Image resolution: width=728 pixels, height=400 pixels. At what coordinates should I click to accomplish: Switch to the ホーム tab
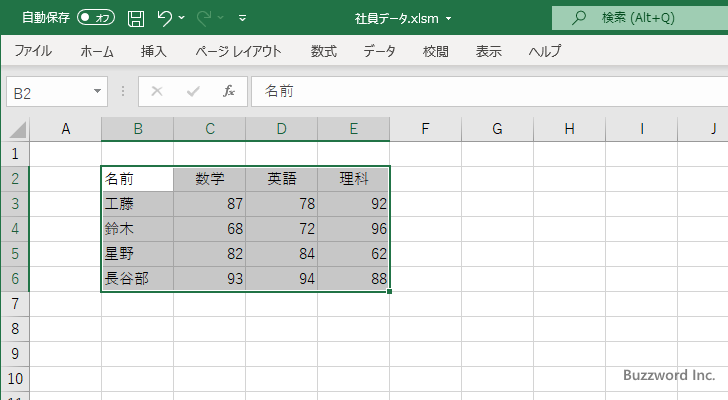tap(97, 51)
